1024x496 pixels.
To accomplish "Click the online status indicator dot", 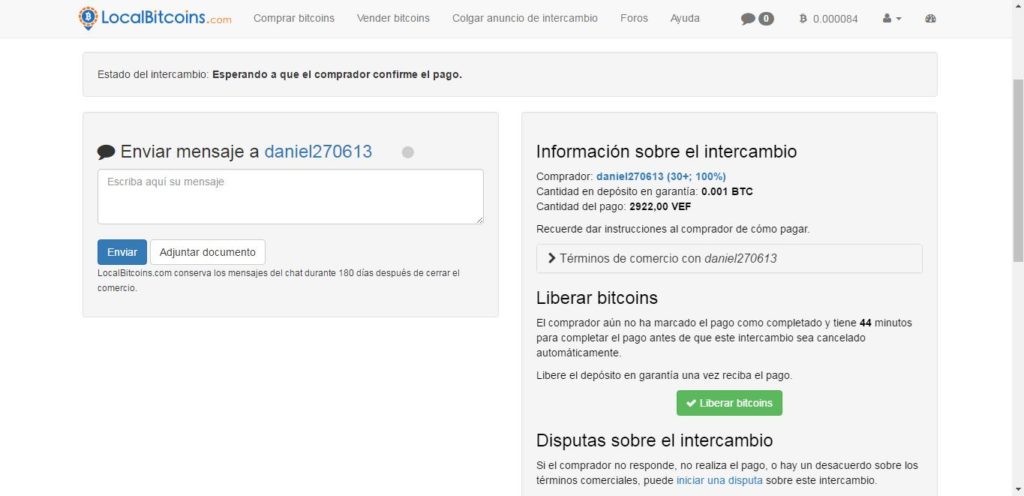I will [408, 152].
